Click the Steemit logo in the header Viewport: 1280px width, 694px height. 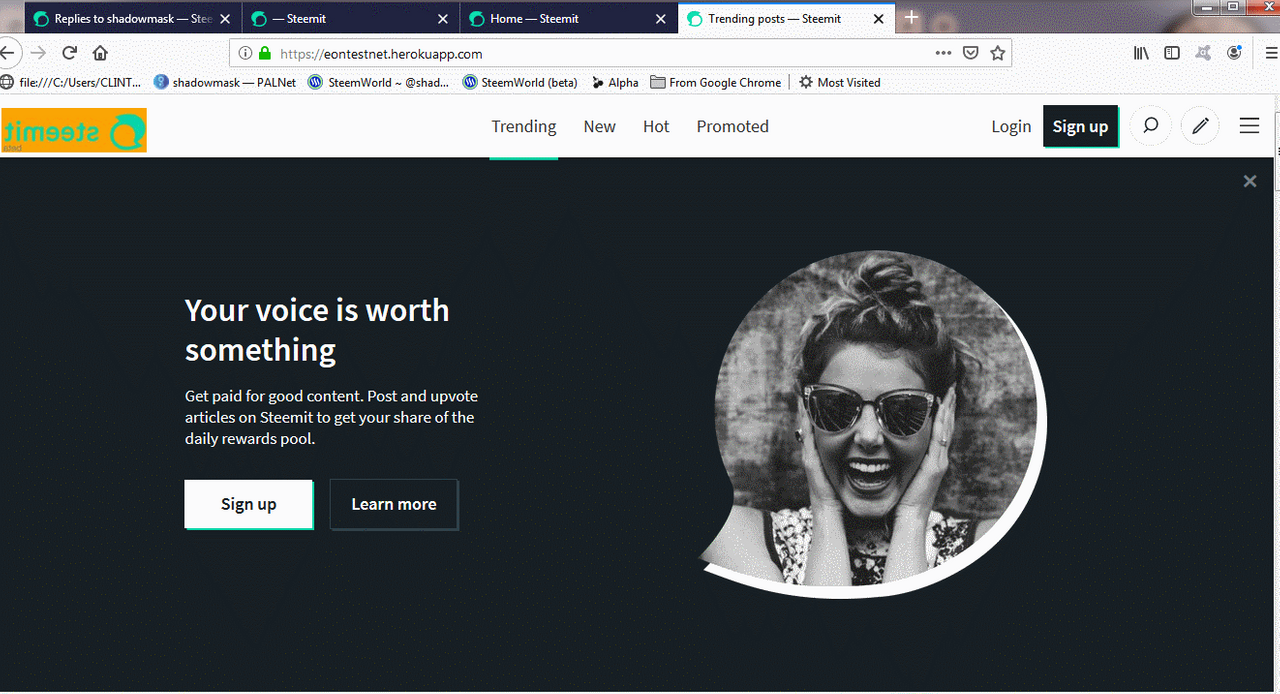click(x=74, y=131)
